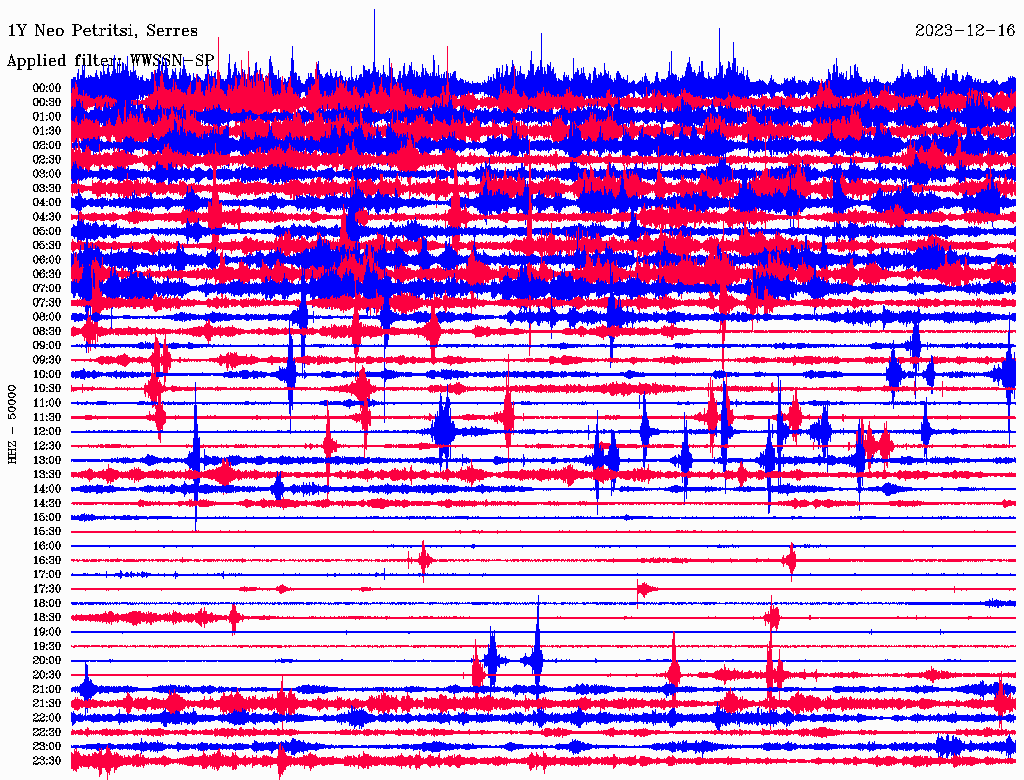Viewport: 1024px width, 780px height.
Task: Choose the 11:30 trace label
Action: tap(47, 417)
